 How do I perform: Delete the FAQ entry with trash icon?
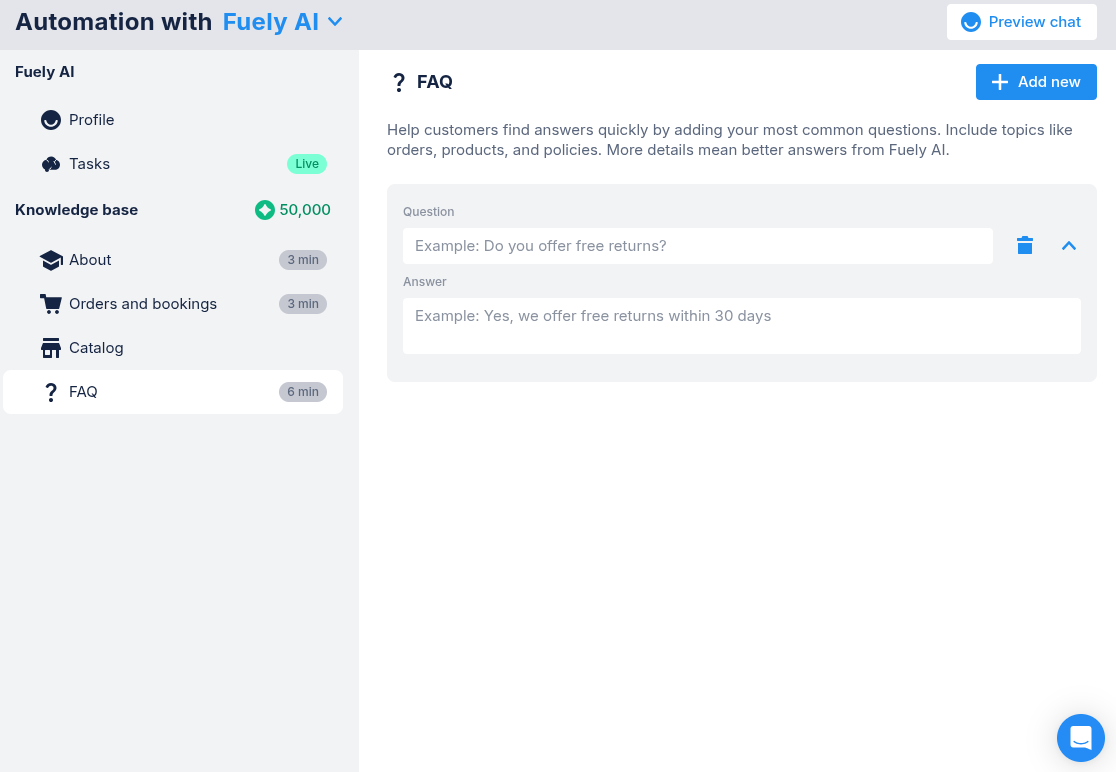click(1025, 246)
